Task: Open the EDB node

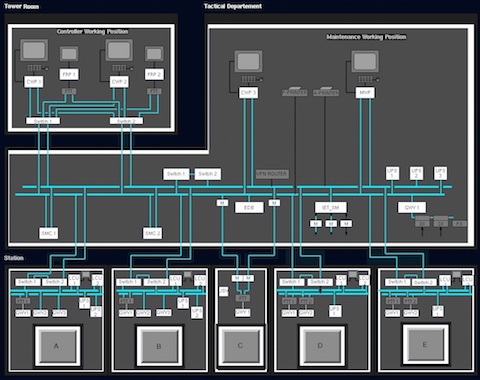Action: pos(249,207)
